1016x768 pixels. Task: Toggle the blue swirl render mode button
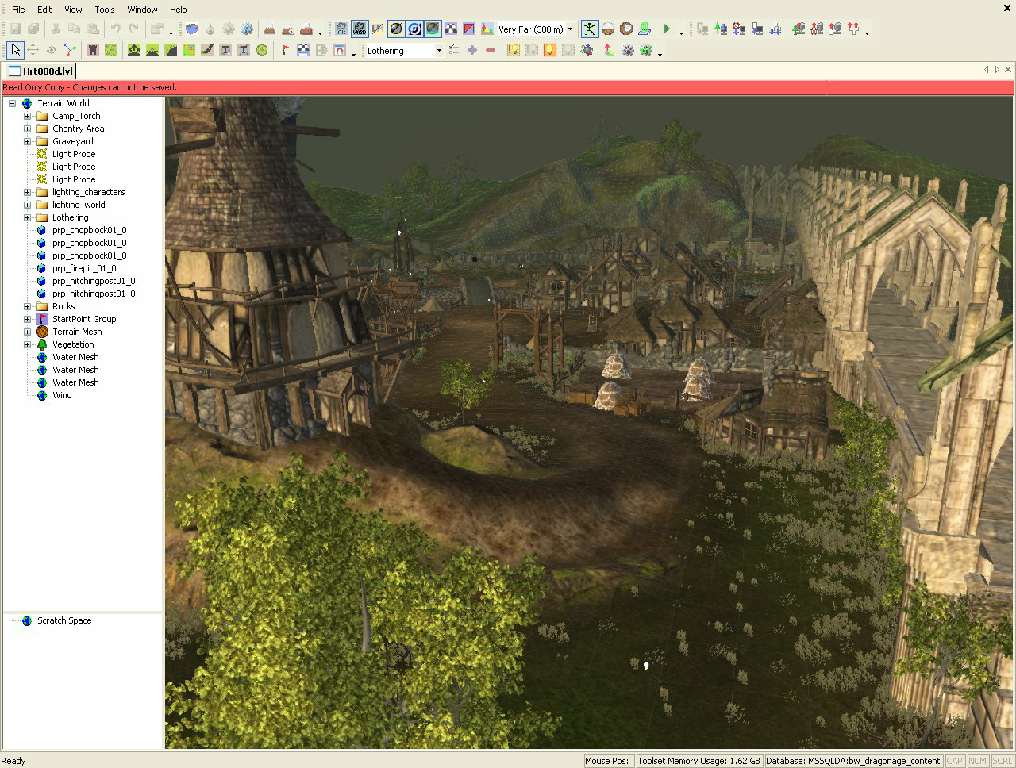tap(414, 29)
